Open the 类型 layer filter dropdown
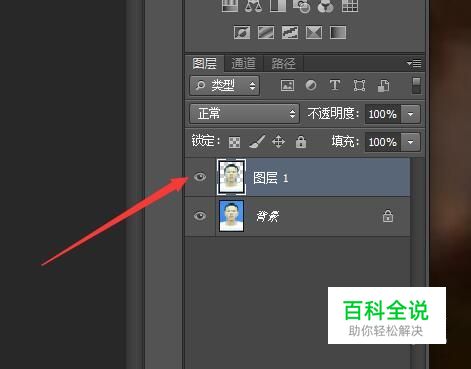 [225, 86]
